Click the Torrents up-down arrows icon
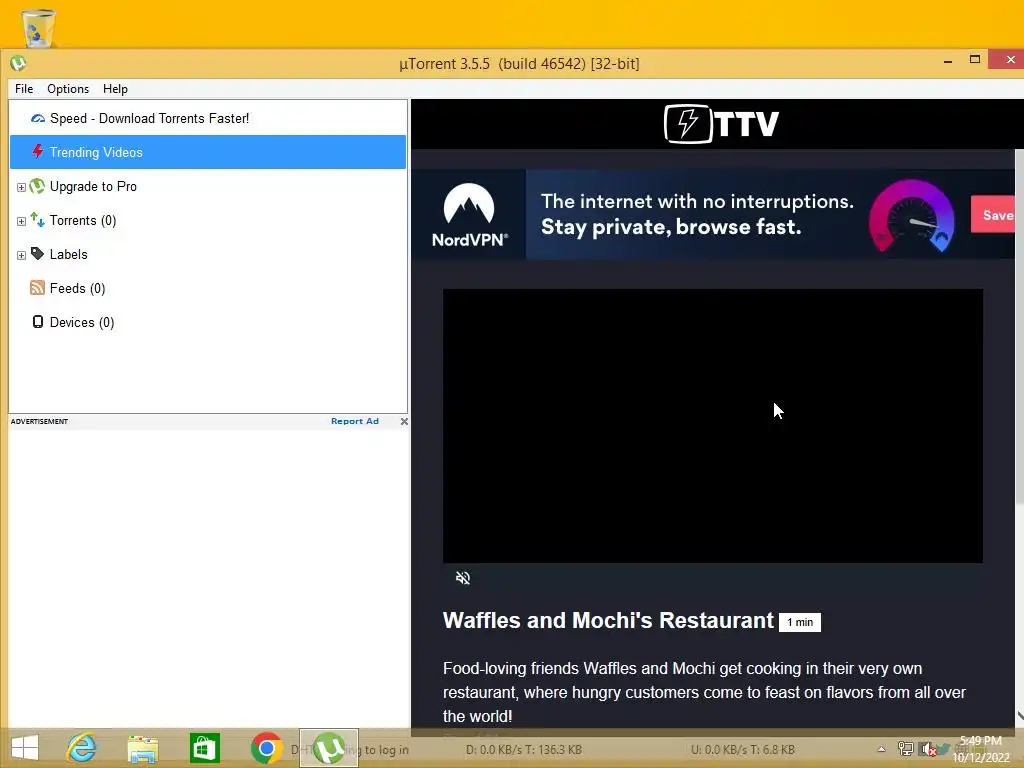The height and width of the screenshot is (768, 1024). click(37, 220)
